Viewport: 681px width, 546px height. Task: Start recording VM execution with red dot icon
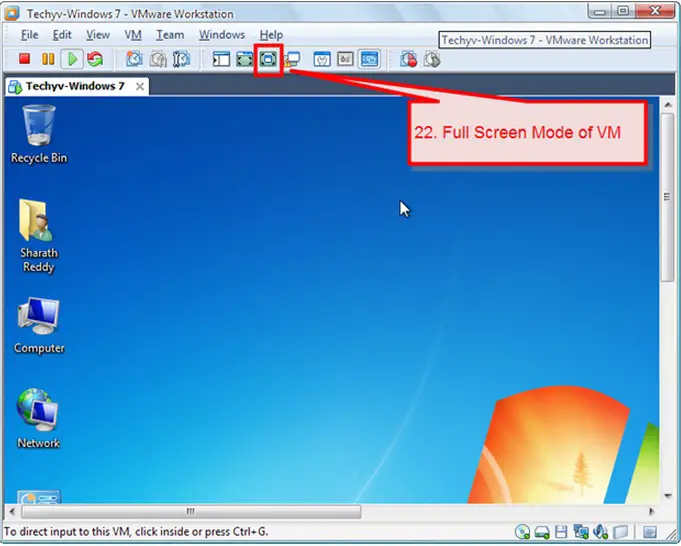tap(409, 59)
